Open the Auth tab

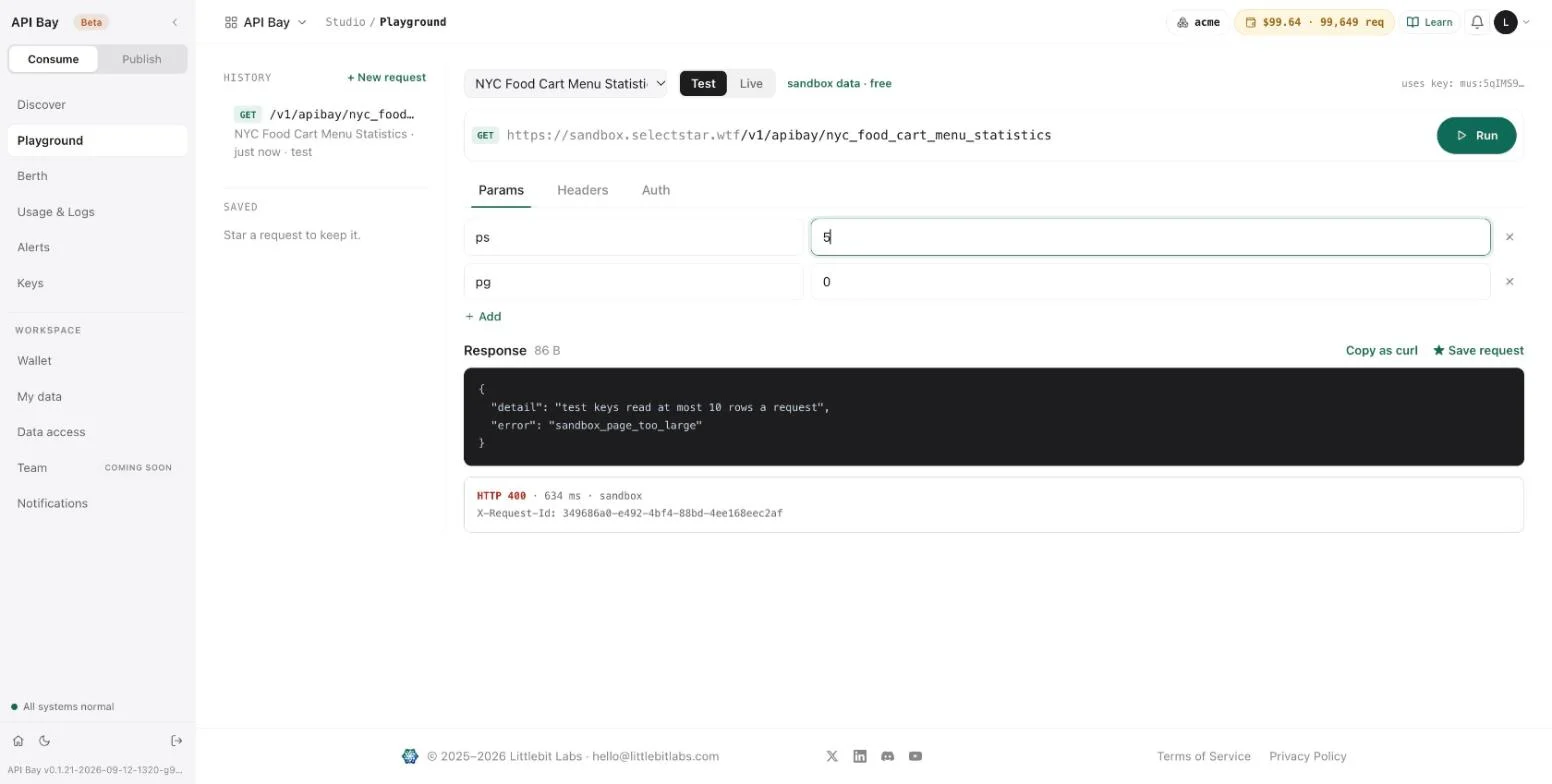656,190
